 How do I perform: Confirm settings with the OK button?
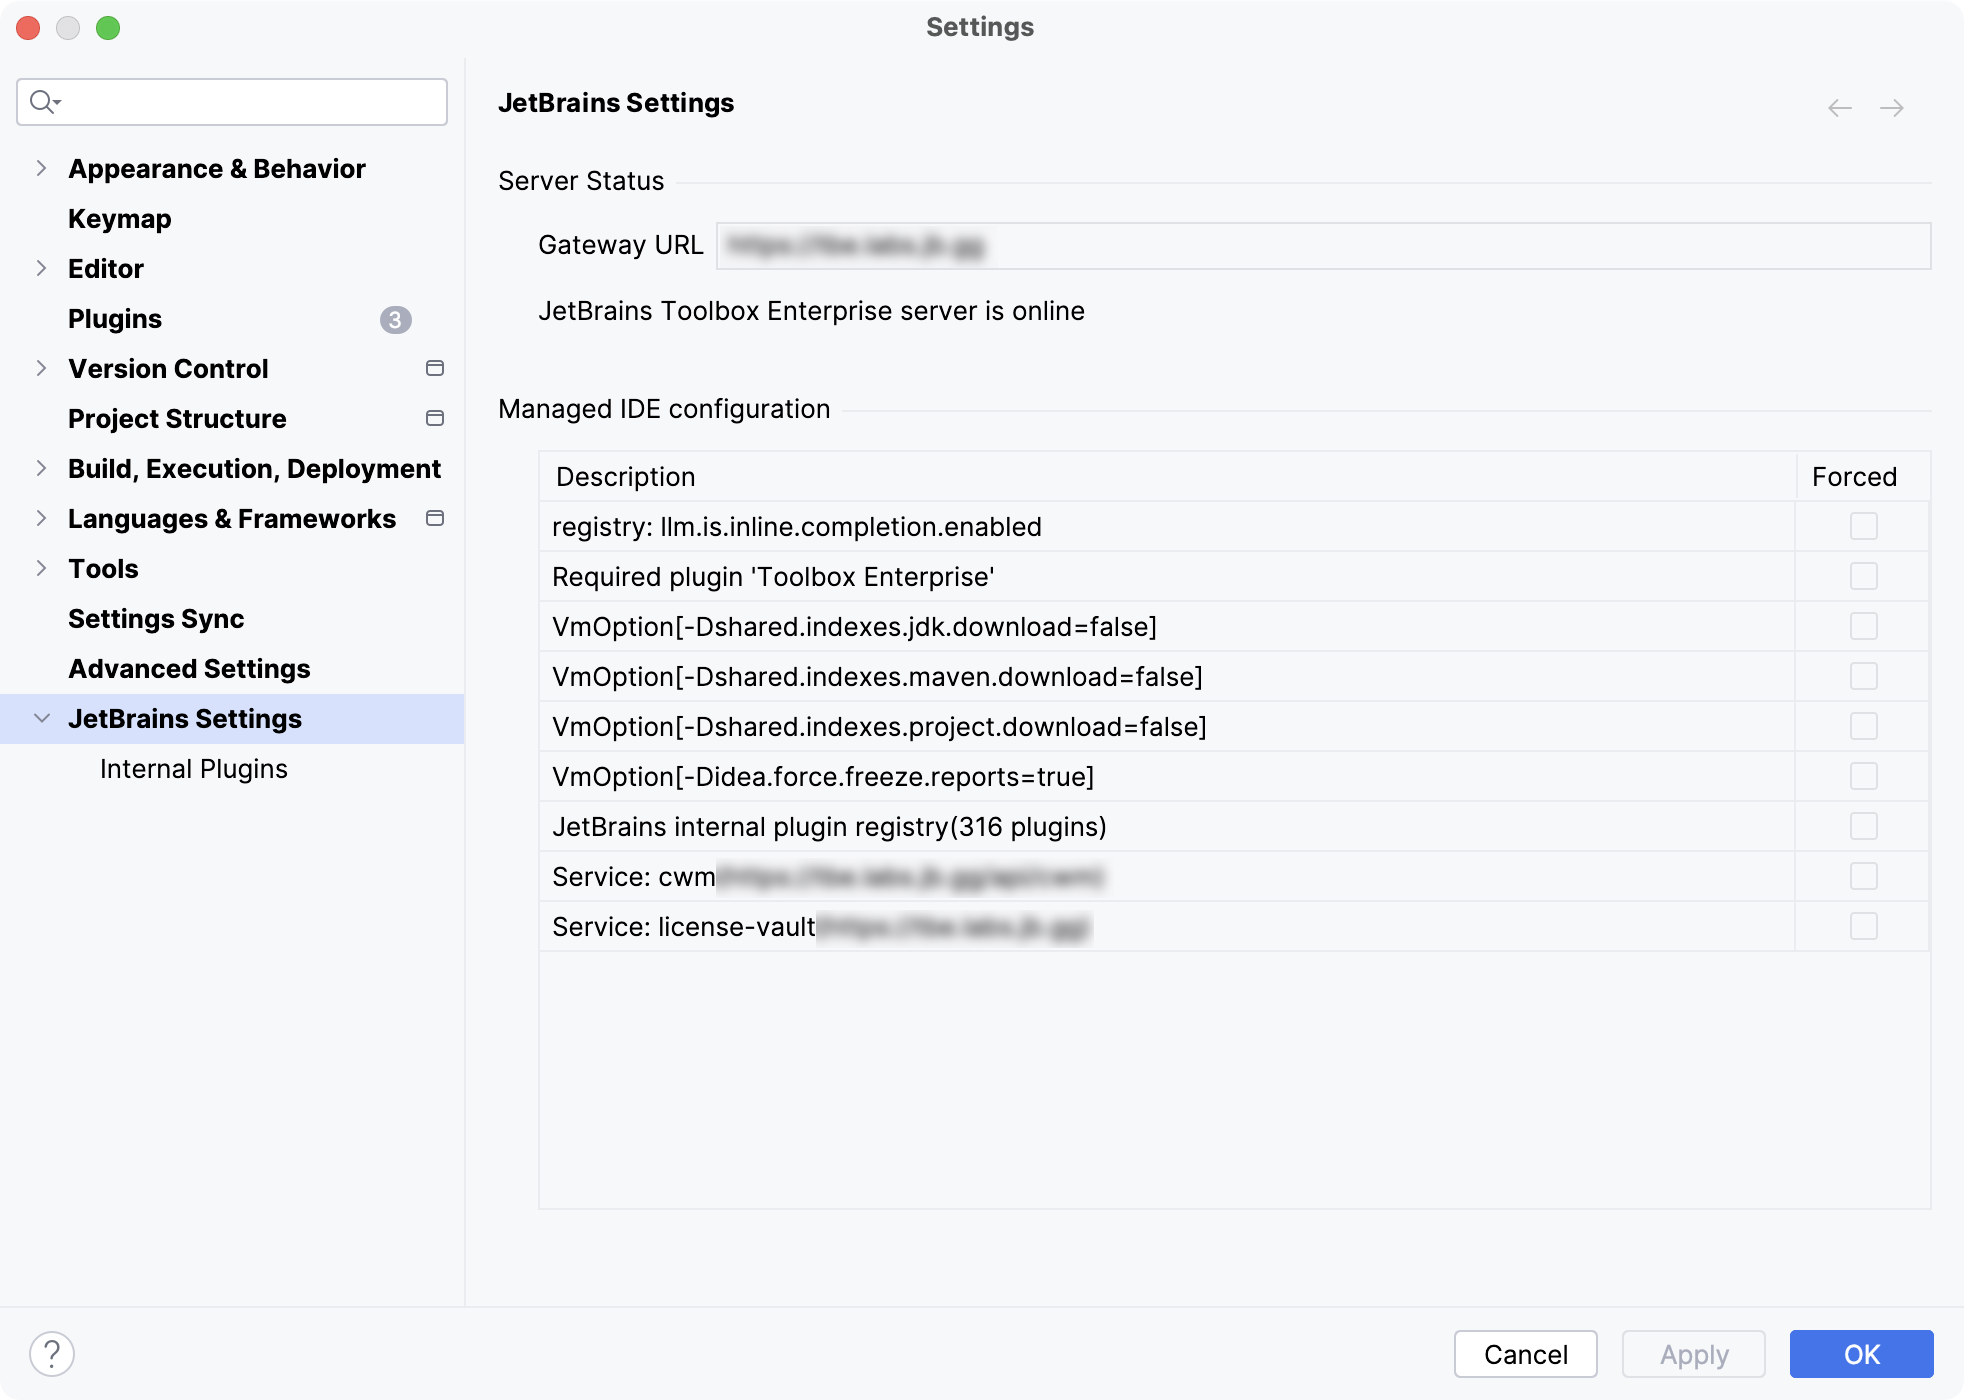[1862, 1354]
